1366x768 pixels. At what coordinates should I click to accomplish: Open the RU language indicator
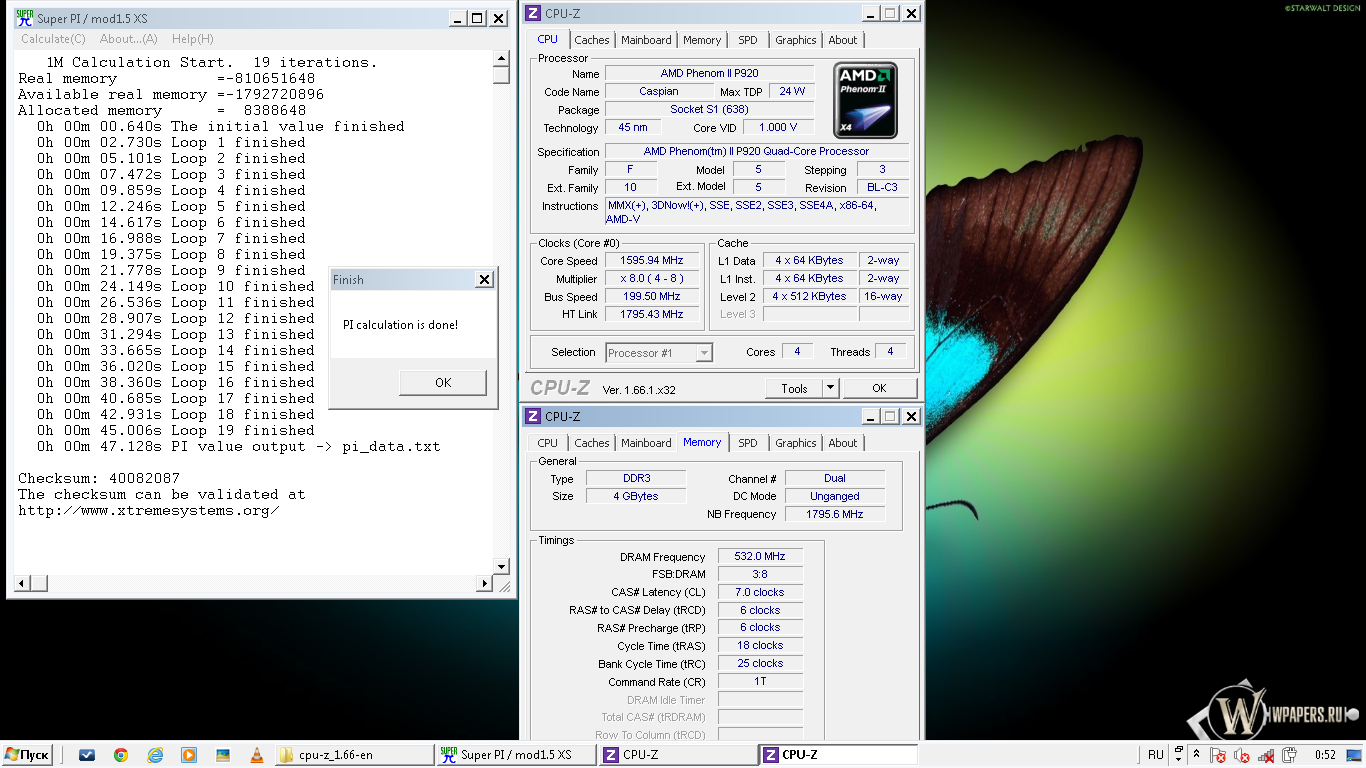coord(1156,755)
